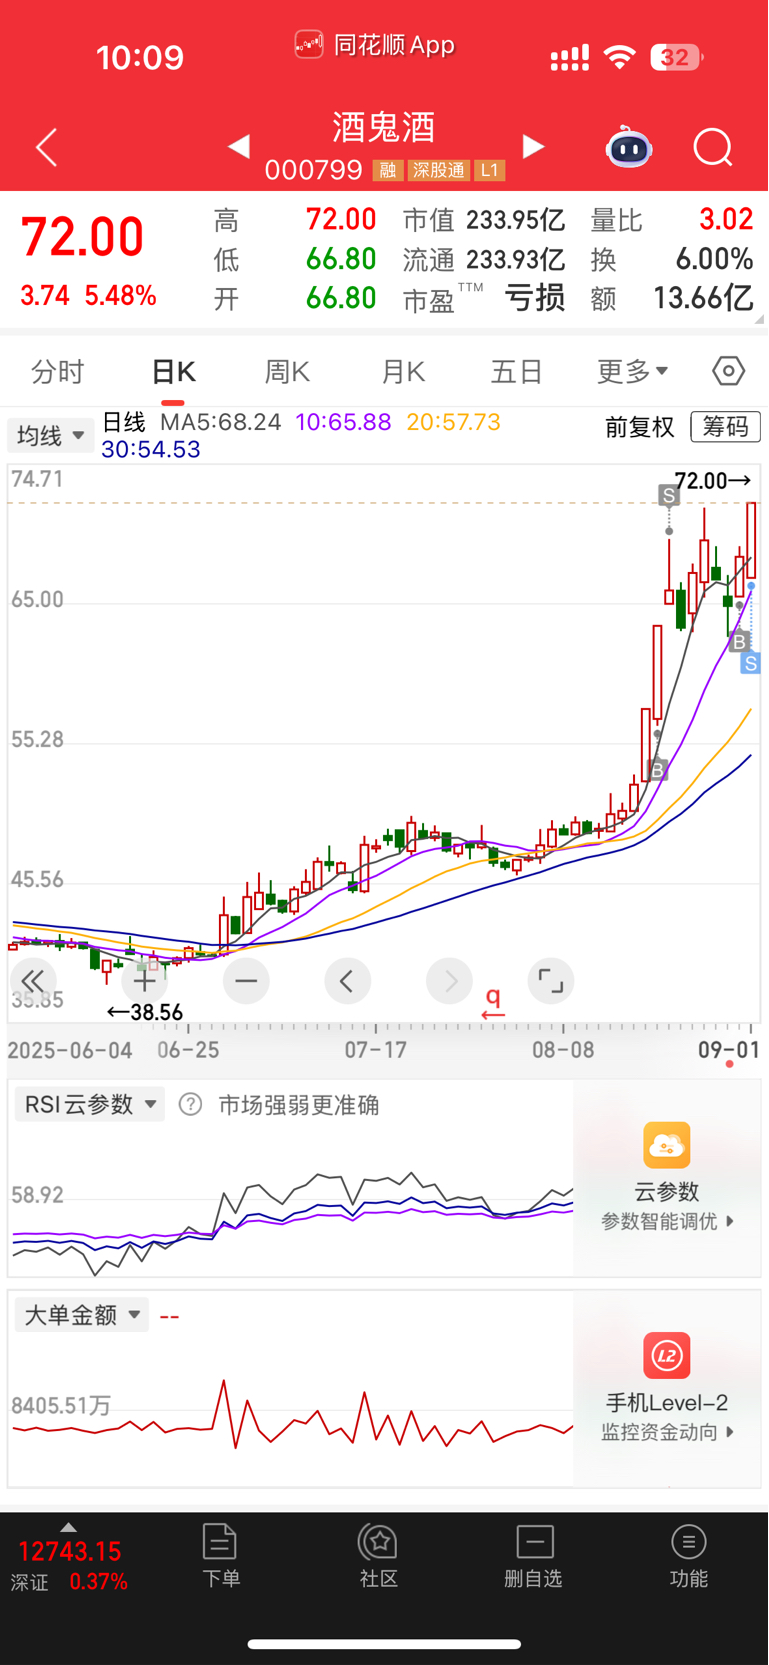
Task: Switch to 周K tab
Action: pyautogui.click(x=287, y=372)
